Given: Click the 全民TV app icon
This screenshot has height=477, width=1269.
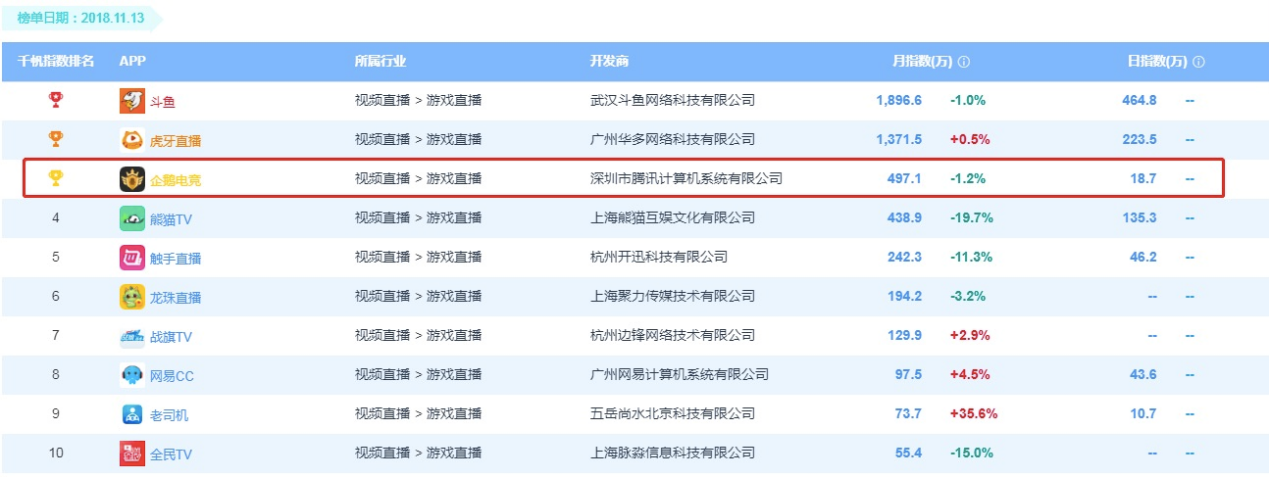Looking at the screenshot, I should coord(132,453).
